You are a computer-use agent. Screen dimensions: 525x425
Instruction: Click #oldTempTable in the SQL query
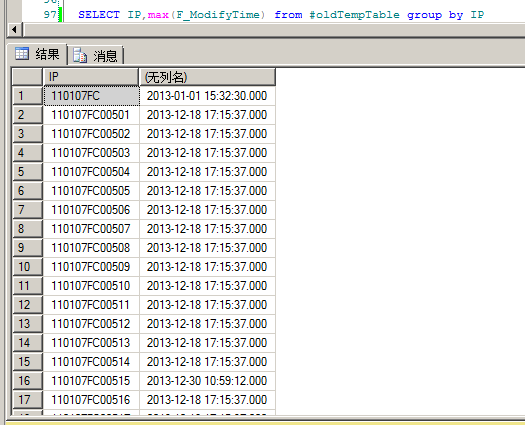tap(354, 15)
